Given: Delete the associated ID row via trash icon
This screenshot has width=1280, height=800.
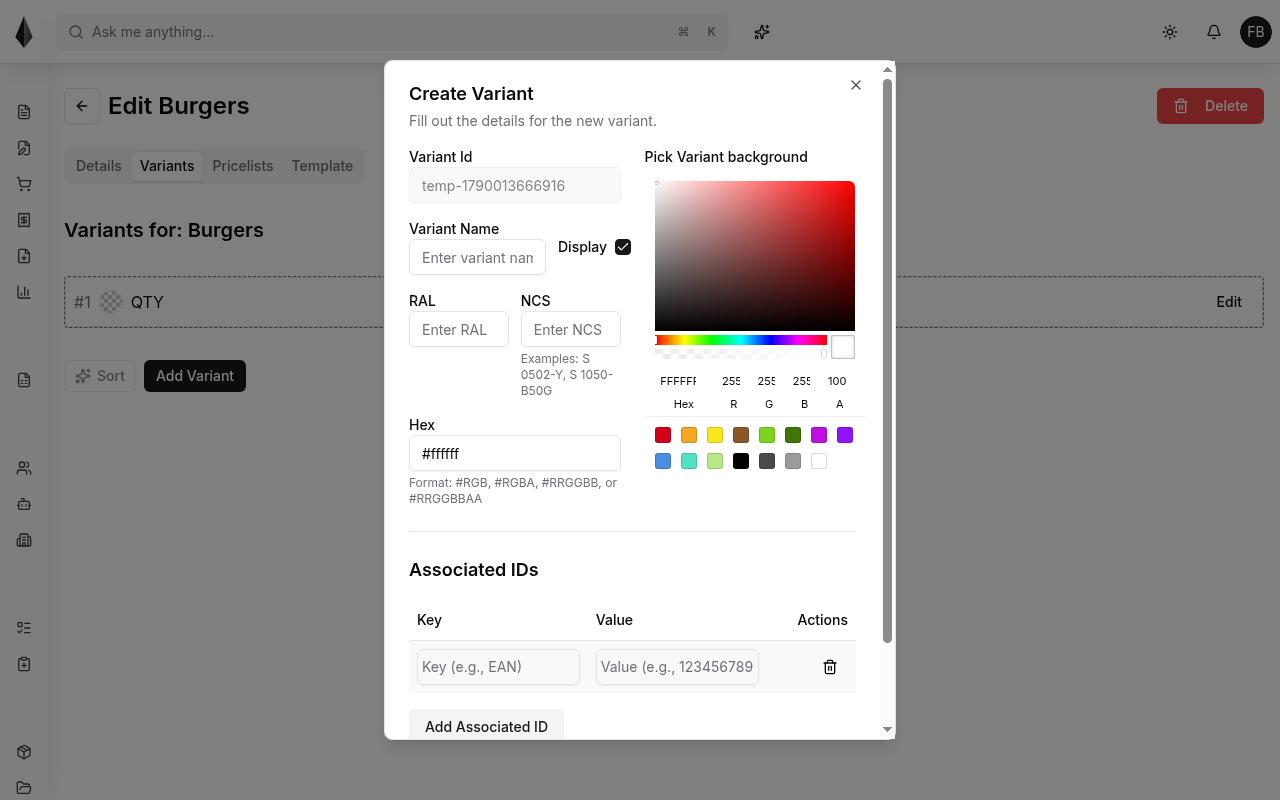Looking at the screenshot, I should click(830, 667).
